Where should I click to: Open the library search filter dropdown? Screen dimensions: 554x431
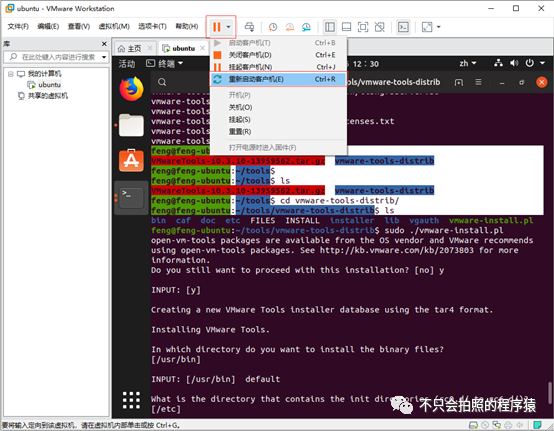(104, 57)
